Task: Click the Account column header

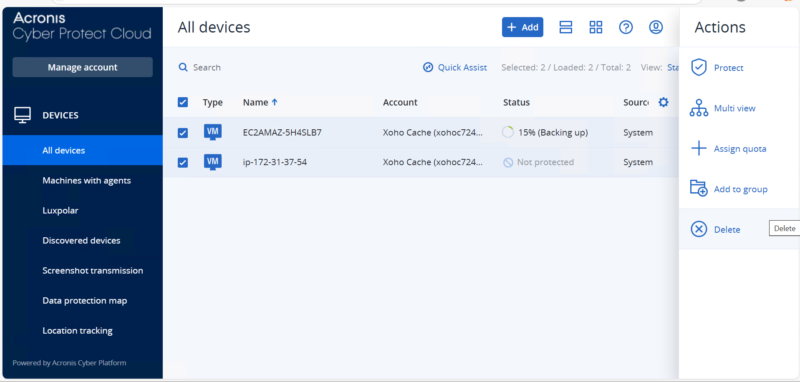Action: pyautogui.click(x=400, y=102)
